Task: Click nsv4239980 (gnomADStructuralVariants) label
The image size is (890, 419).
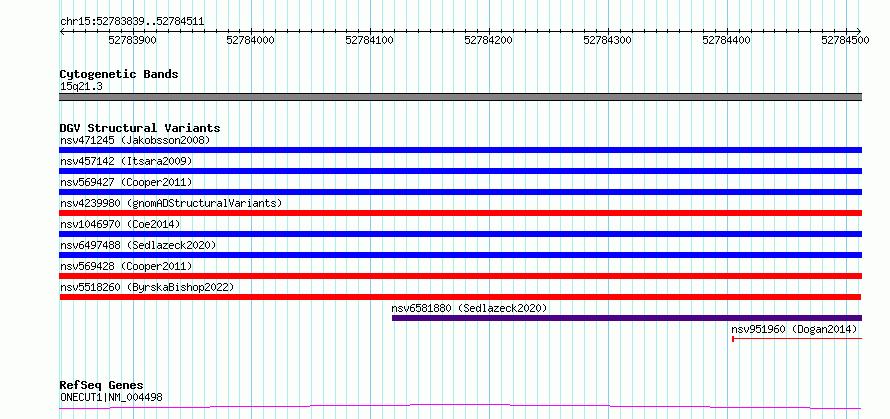Action: [171, 203]
